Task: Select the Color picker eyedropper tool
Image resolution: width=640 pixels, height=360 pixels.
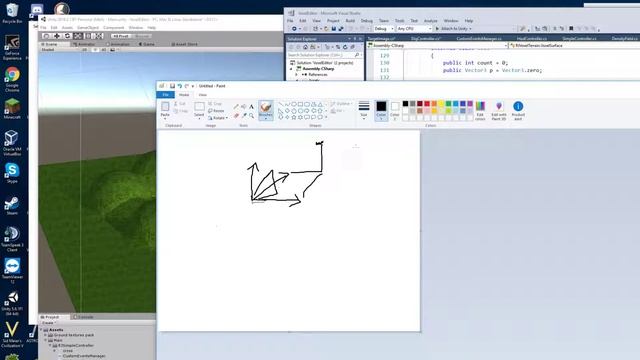Action: [244, 116]
